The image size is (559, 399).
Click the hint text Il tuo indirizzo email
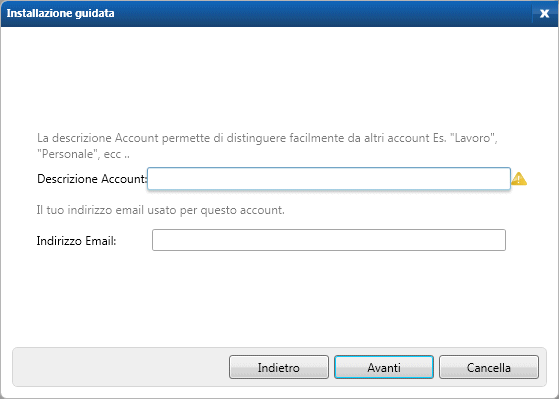(160, 210)
